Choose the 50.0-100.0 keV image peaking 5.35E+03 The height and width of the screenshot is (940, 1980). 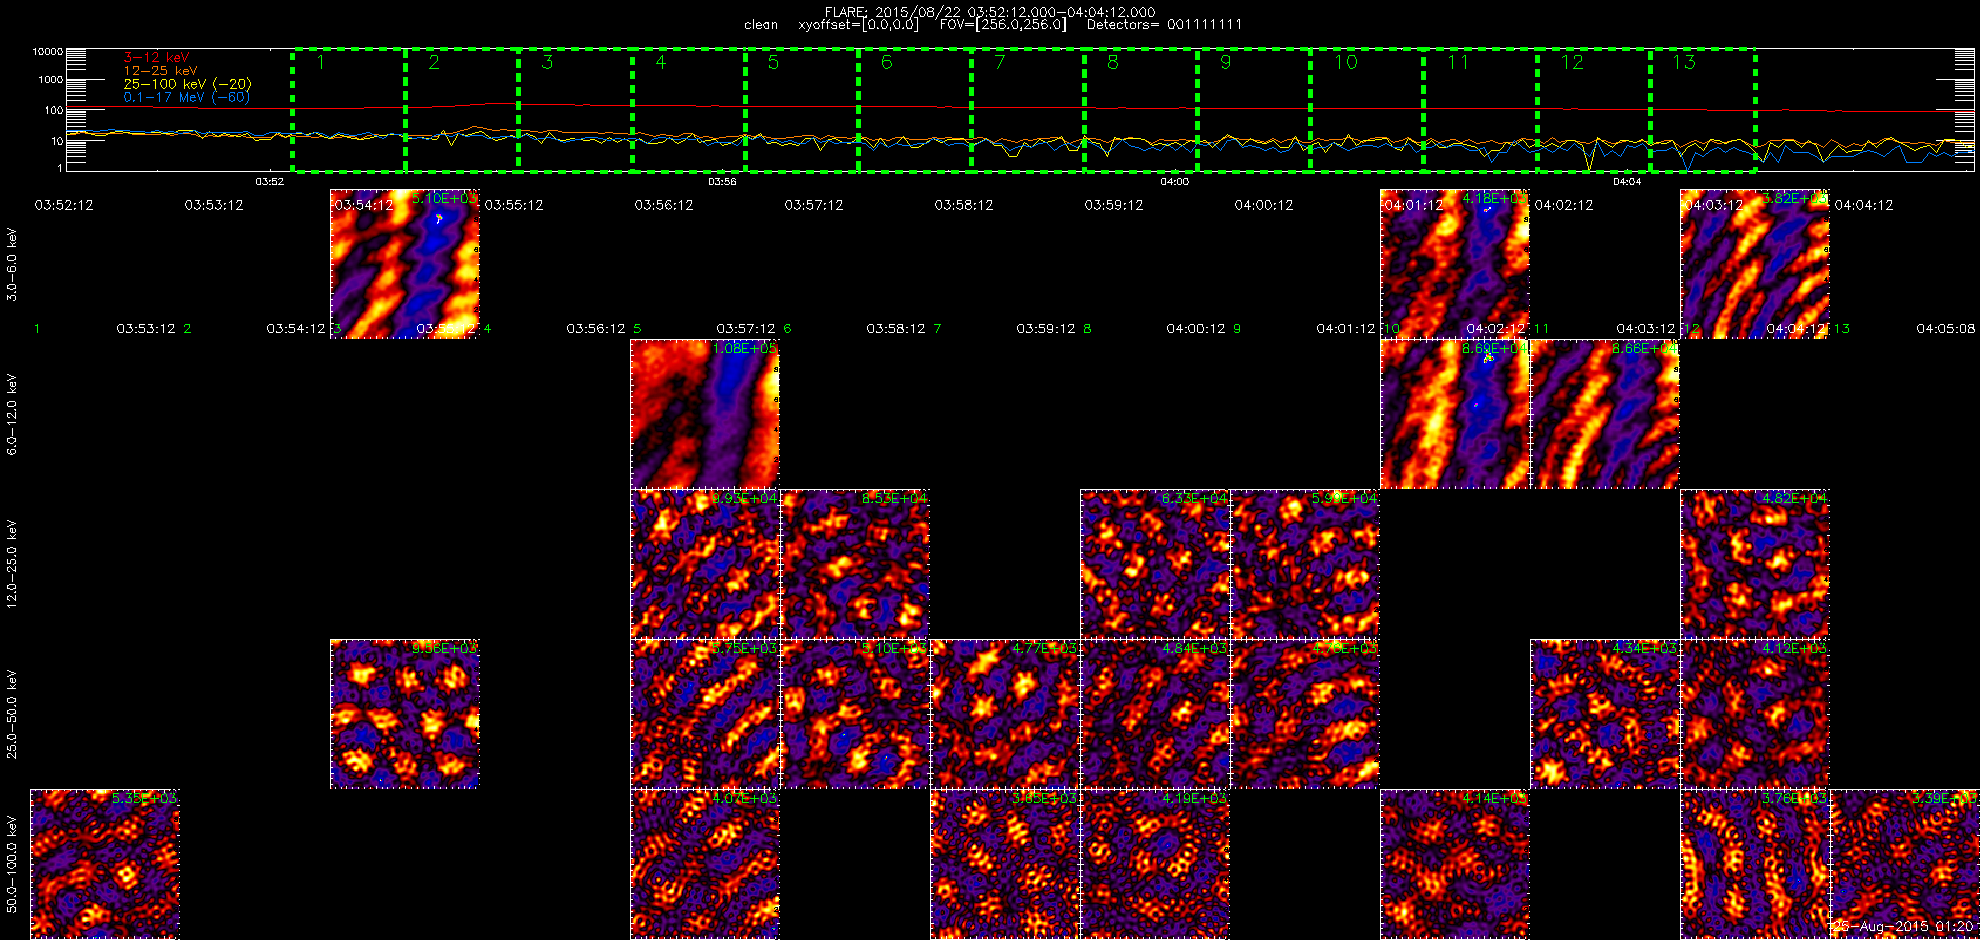pyautogui.click(x=105, y=864)
